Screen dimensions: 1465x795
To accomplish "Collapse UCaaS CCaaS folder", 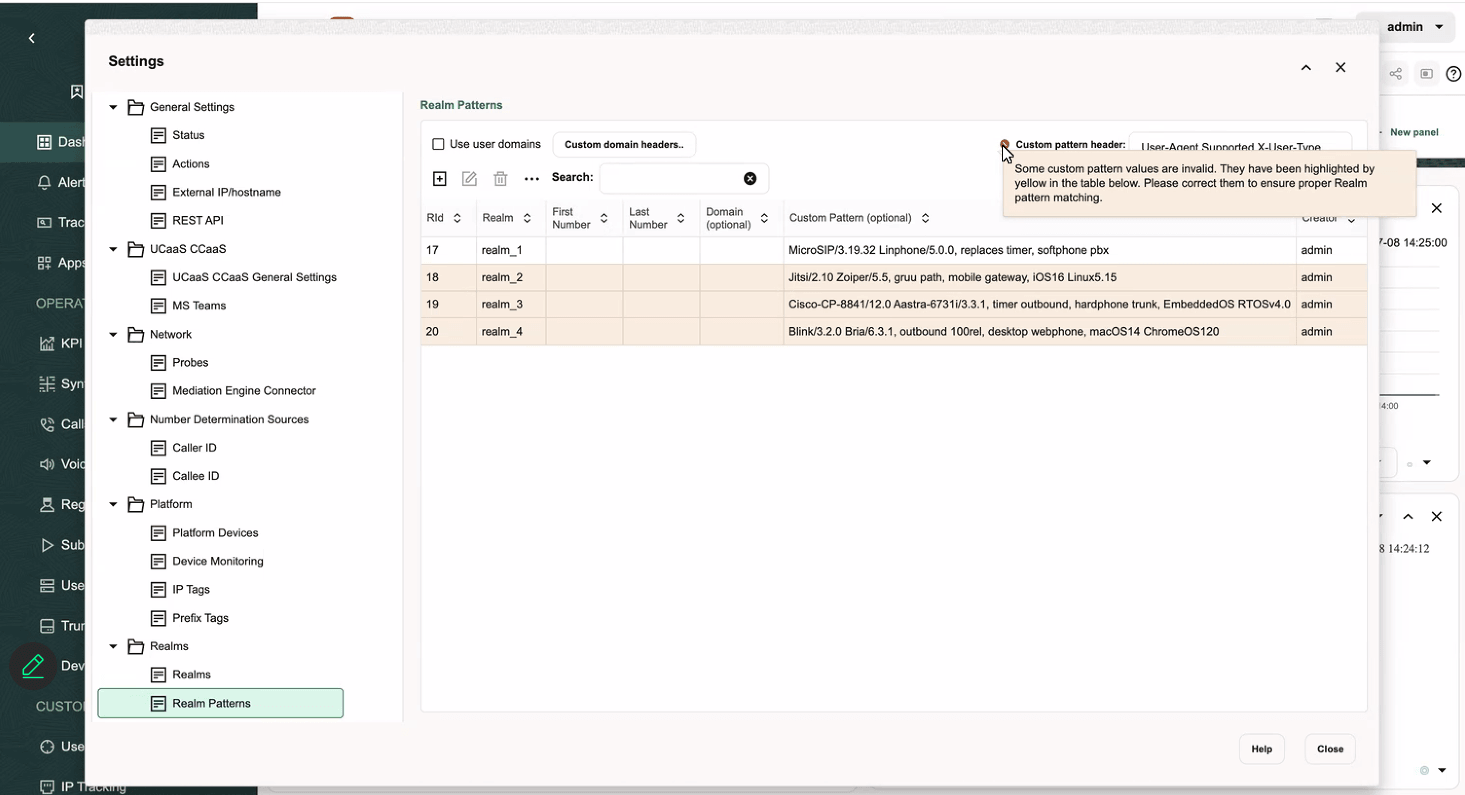I will coord(113,249).
